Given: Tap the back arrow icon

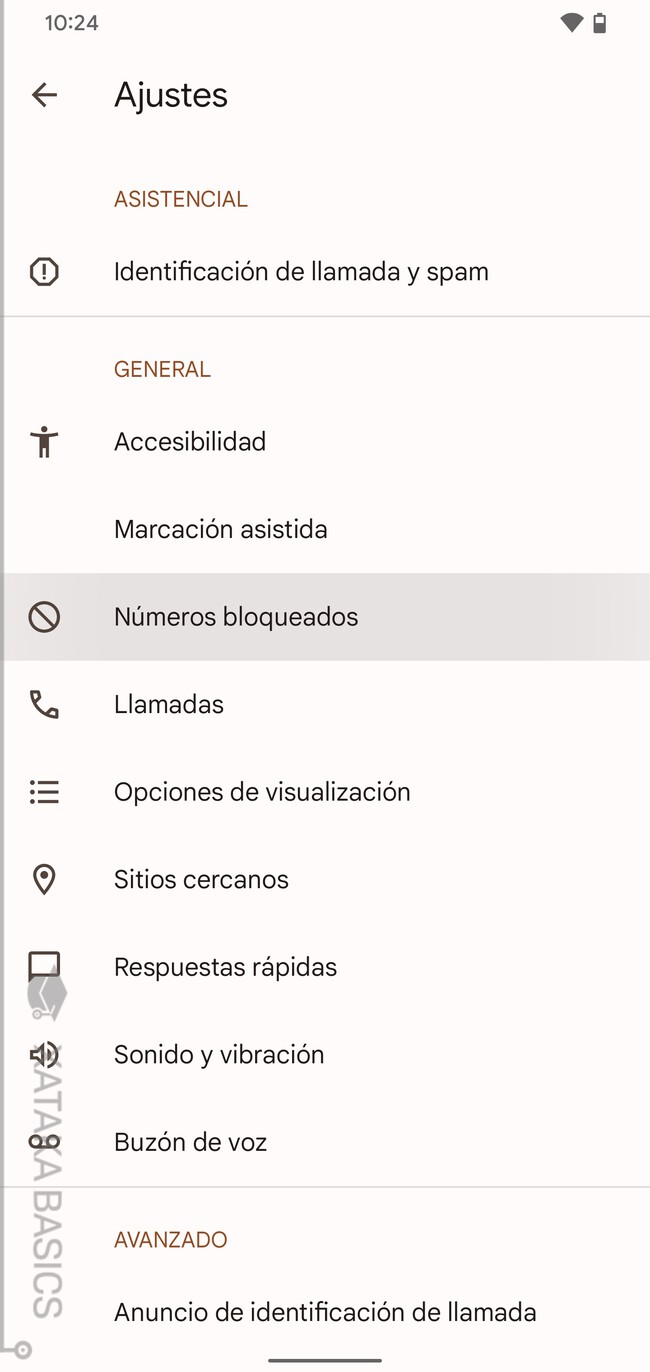Looking at the screenshot, I should coord(44,95).
